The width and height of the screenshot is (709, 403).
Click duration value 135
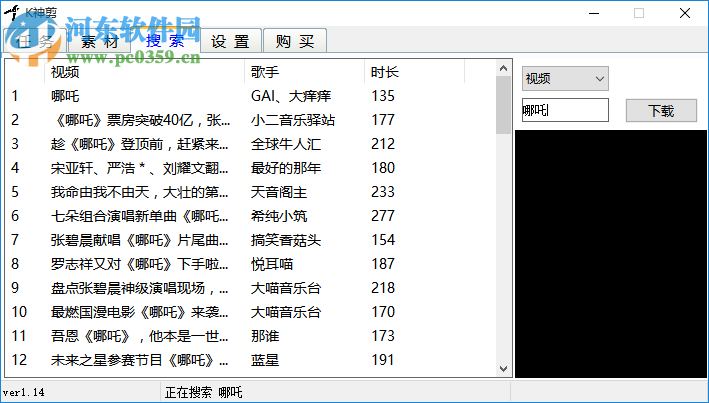point(383,96)
